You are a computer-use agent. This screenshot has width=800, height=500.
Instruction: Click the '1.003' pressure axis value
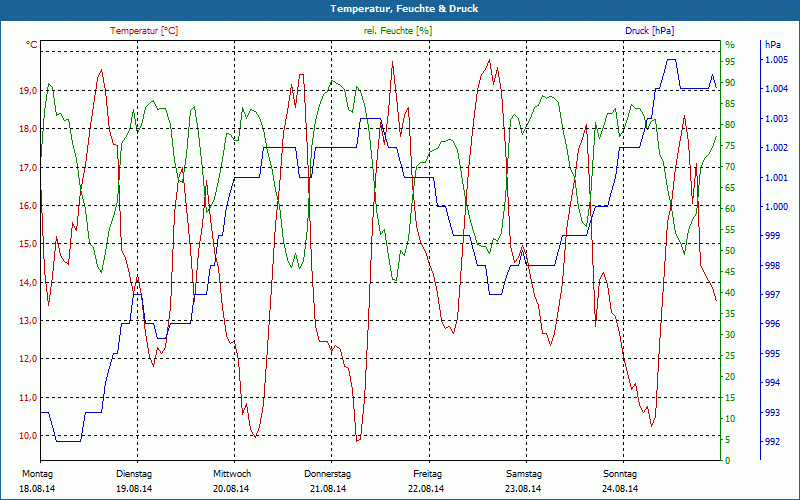click(x=777, y=119)
